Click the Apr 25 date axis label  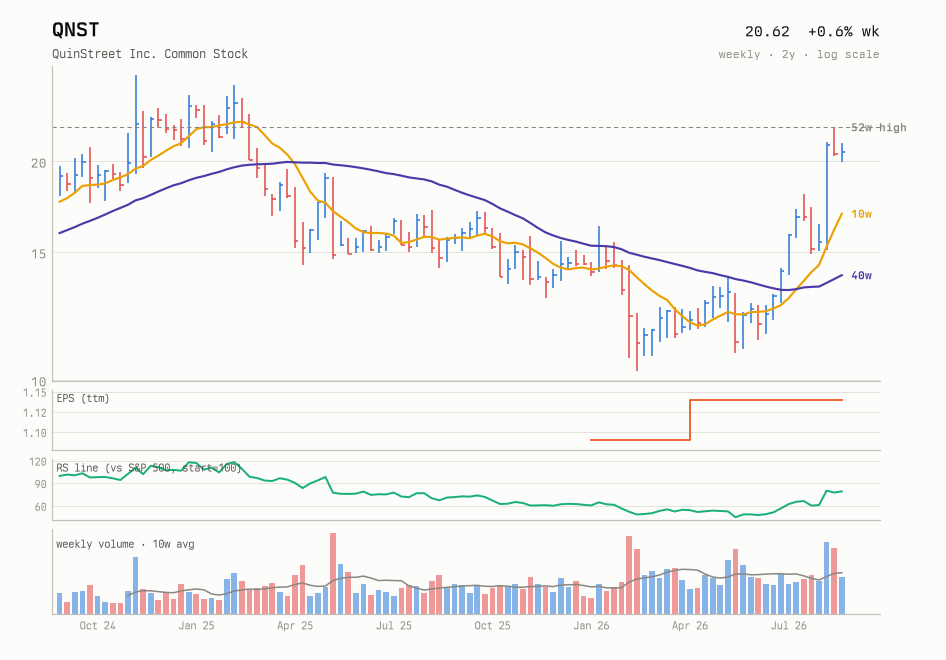click(x=295, y=626)
